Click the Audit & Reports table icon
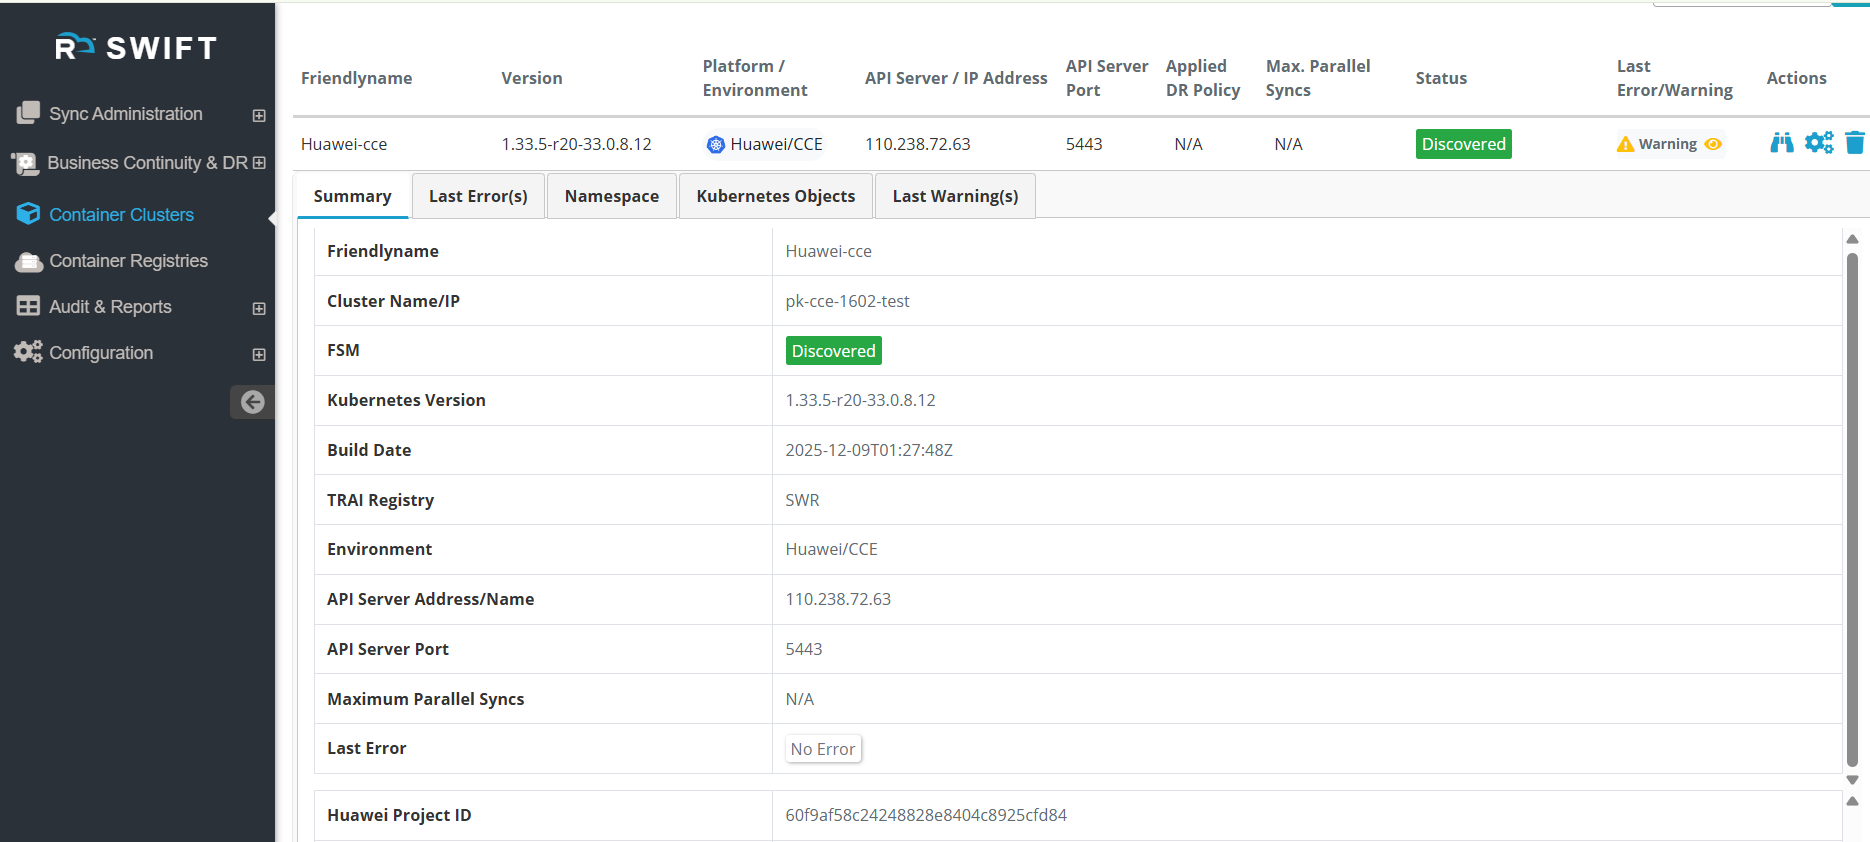1870x842 pixels. (x=28, y=306)
